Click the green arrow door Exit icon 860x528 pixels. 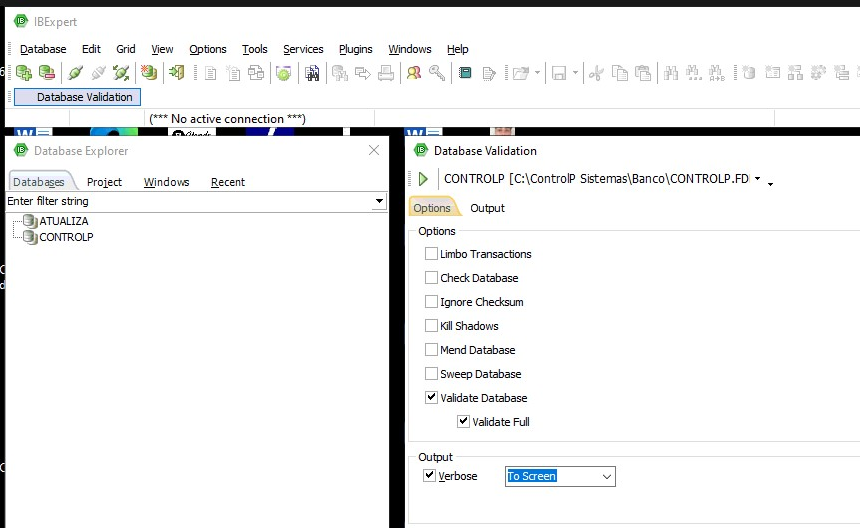coord(177,72)
